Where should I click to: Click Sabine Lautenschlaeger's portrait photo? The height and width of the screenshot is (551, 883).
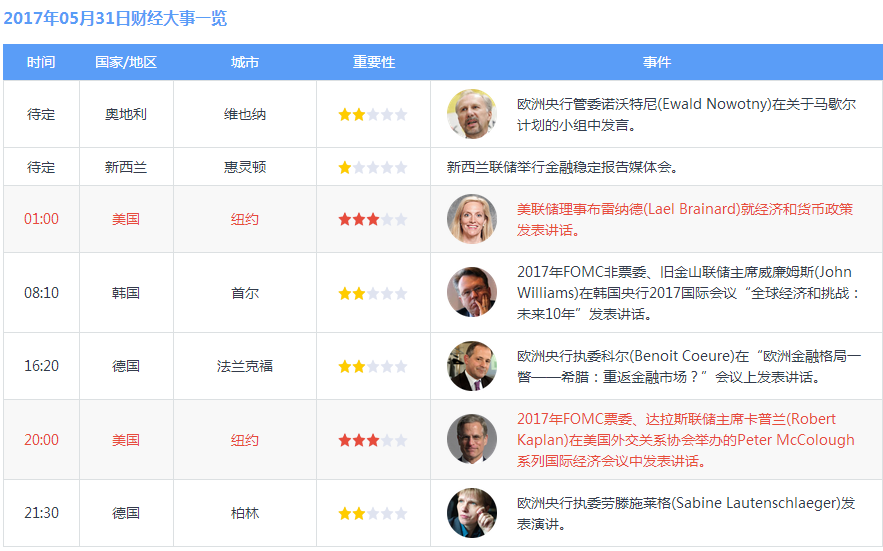tap(471, 513)
